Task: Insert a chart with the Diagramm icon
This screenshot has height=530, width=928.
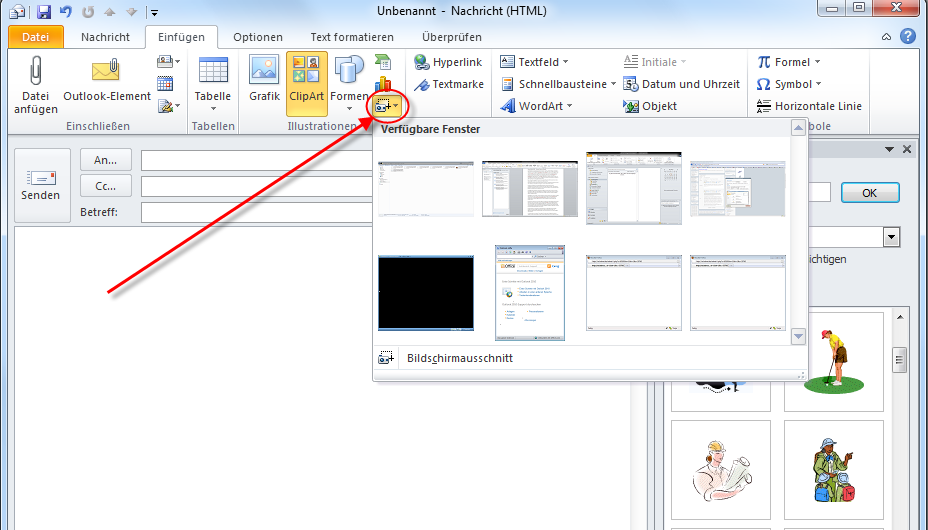Action: (383, 83)
